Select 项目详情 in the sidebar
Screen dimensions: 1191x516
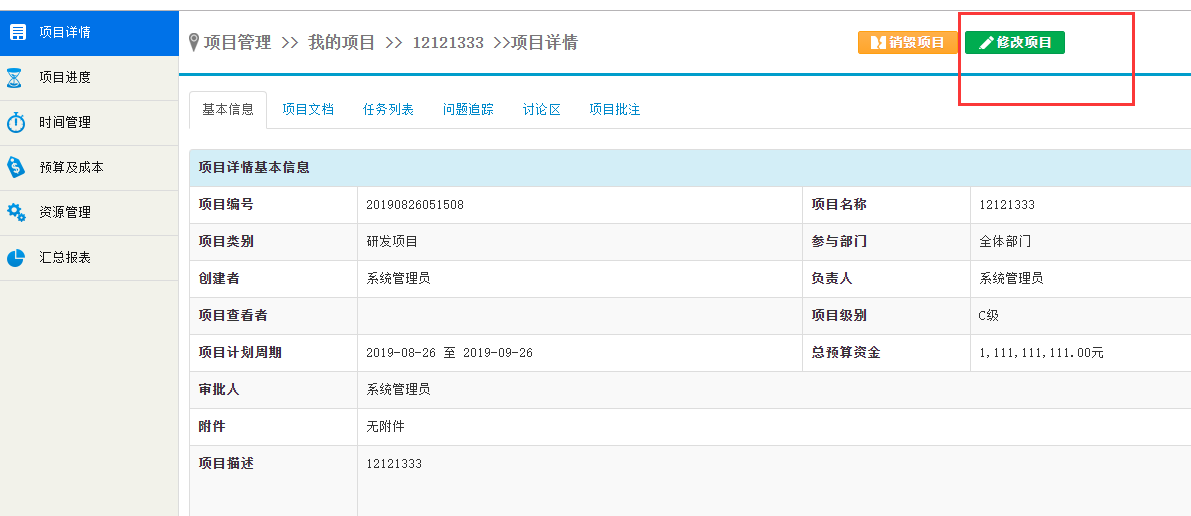coord(89,33)
